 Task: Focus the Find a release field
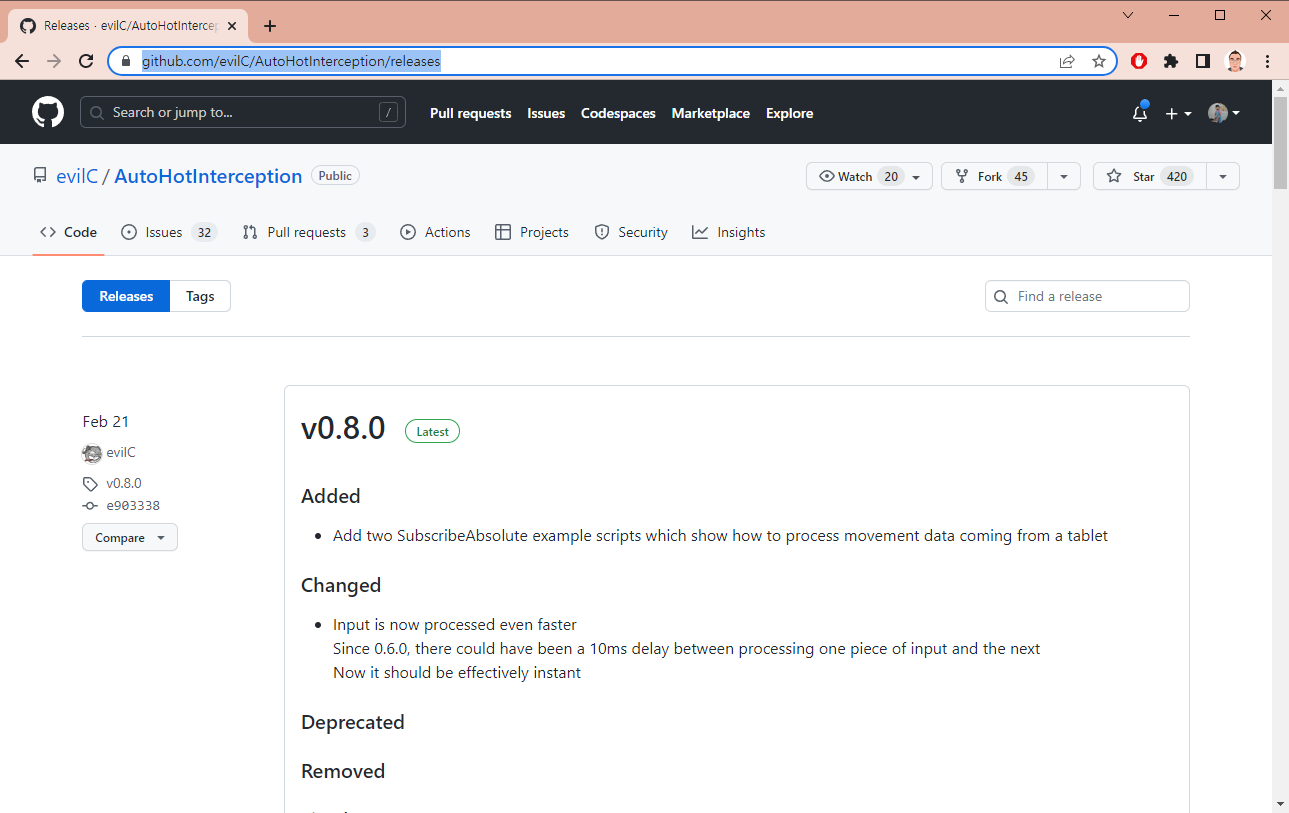[x=1087, y=296]
